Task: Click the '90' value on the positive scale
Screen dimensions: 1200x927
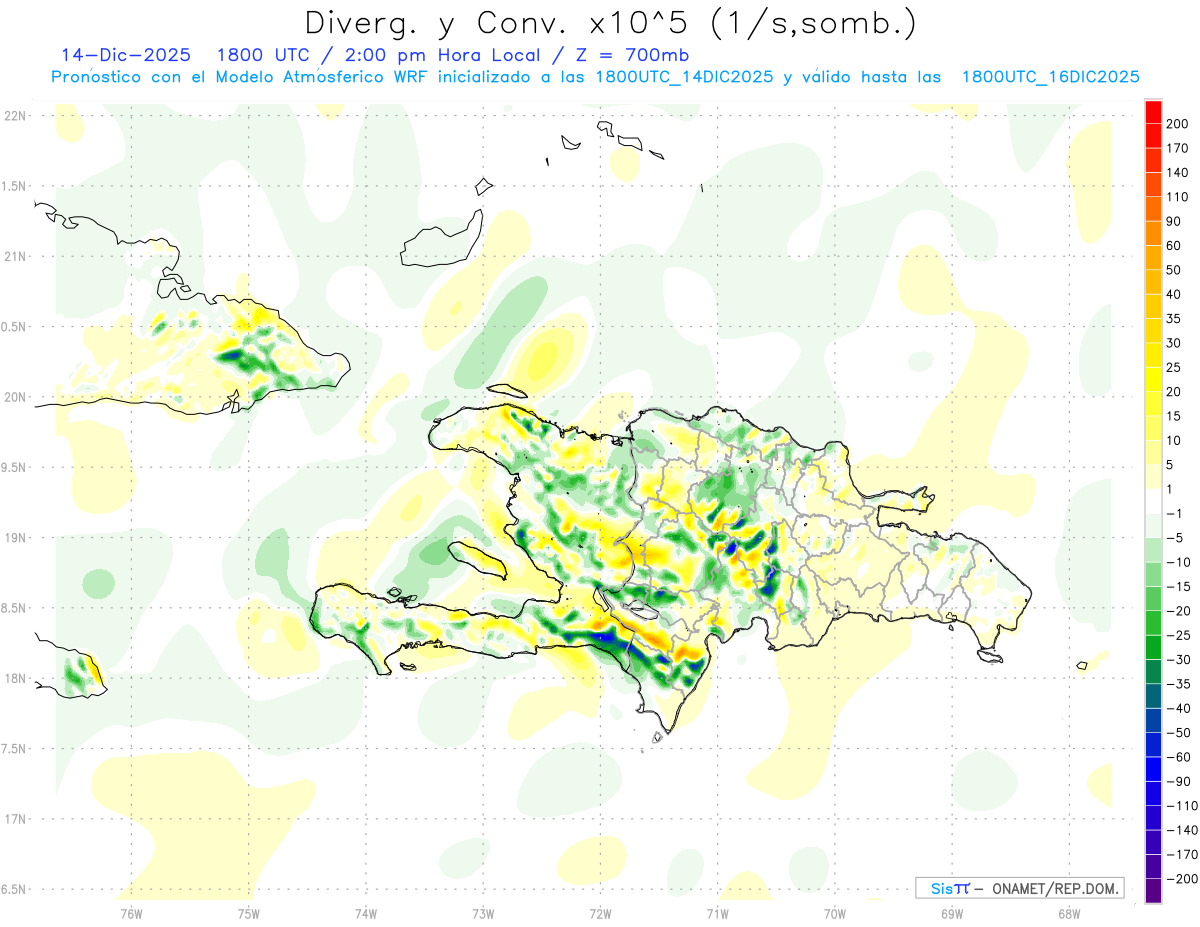Action: click(x=1174, y=221)
